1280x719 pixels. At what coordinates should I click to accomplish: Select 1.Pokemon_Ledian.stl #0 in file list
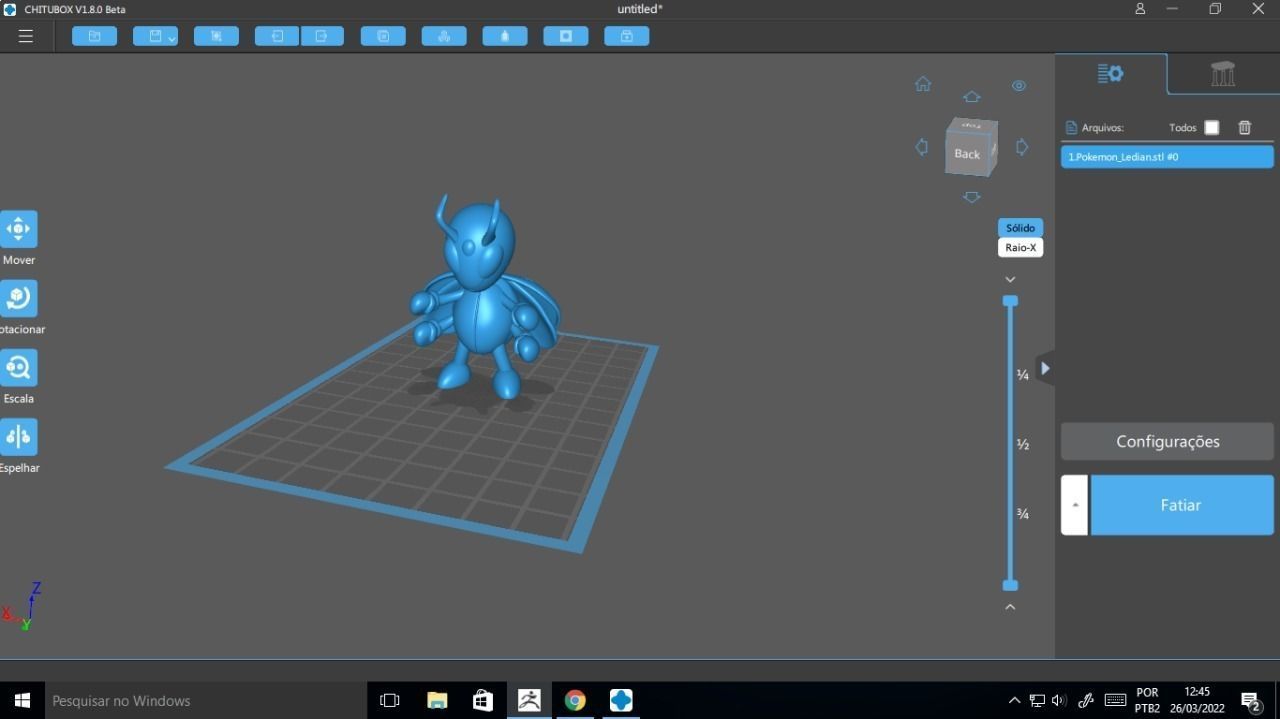click(1167, 157)
